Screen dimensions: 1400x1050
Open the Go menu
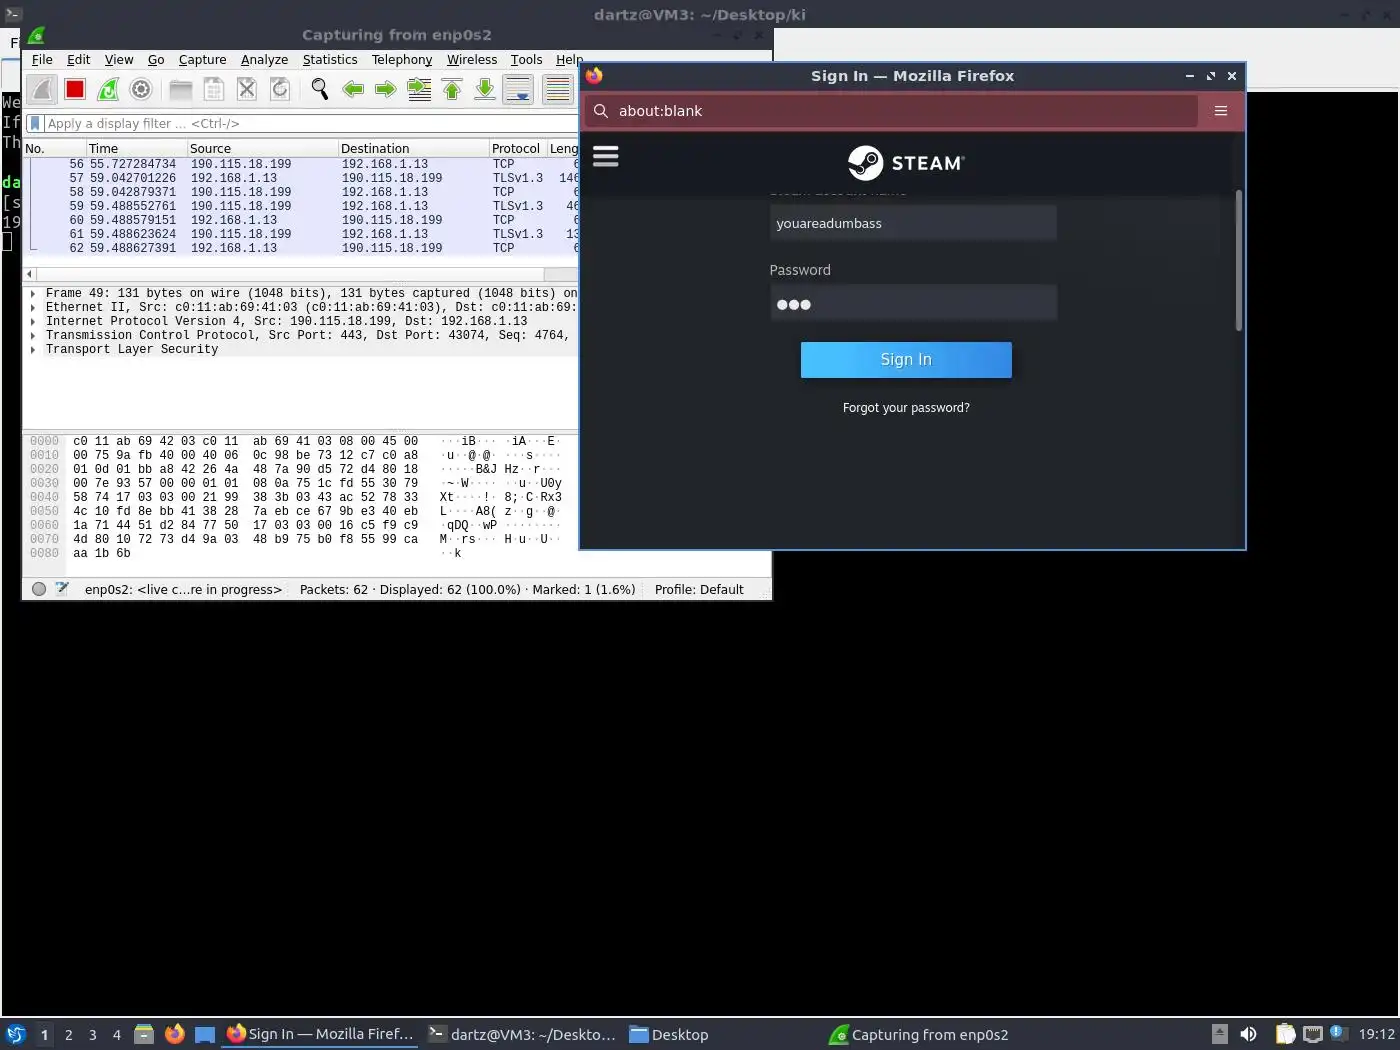coord(156,60)
